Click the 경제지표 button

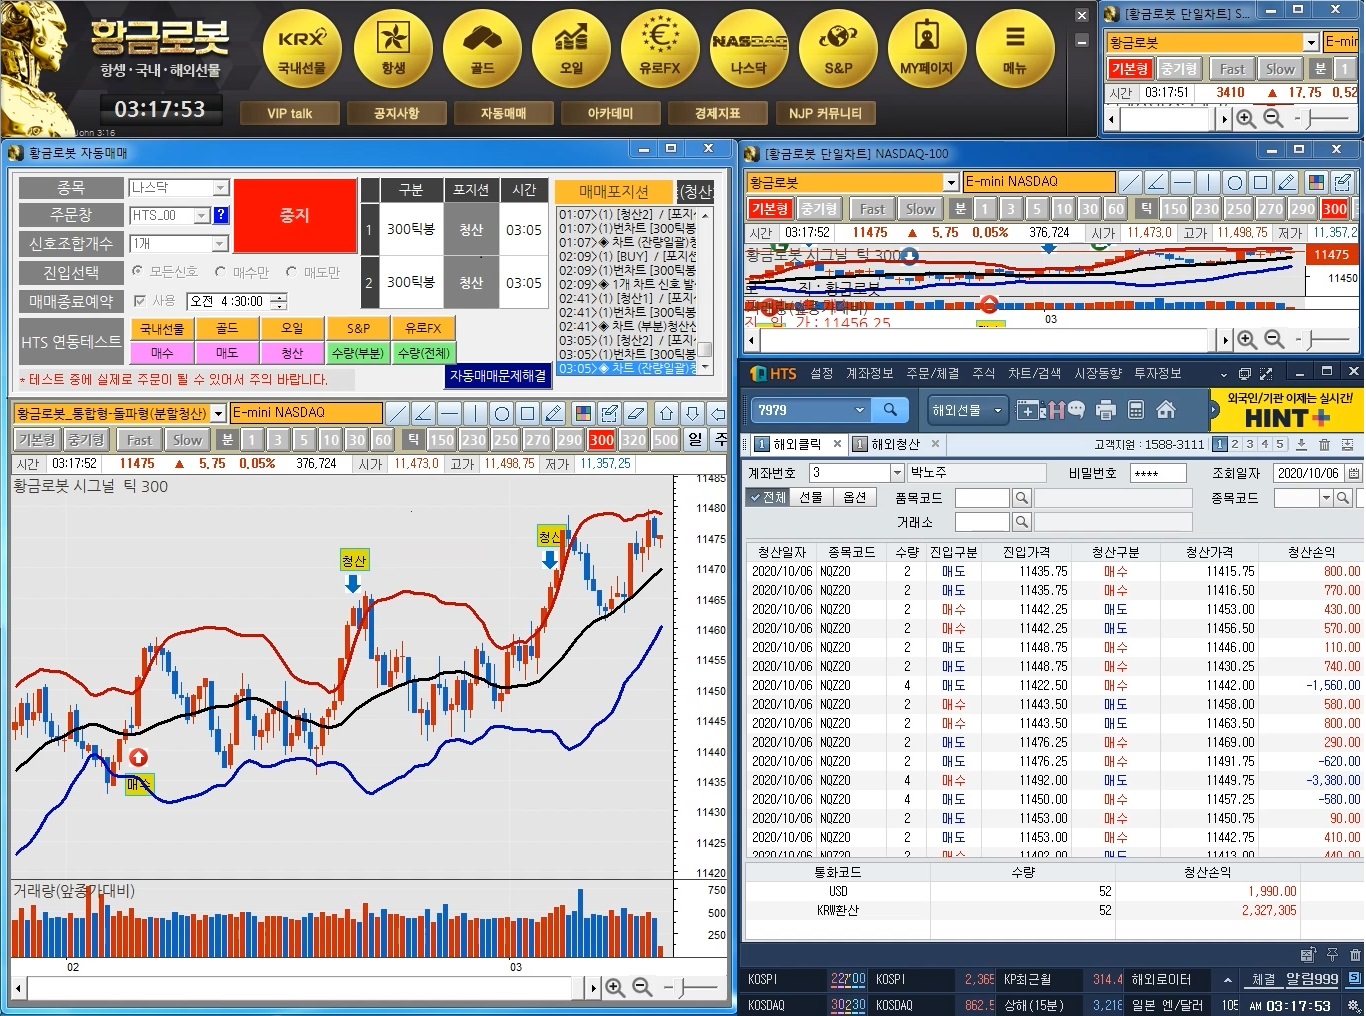click(717, 113)
